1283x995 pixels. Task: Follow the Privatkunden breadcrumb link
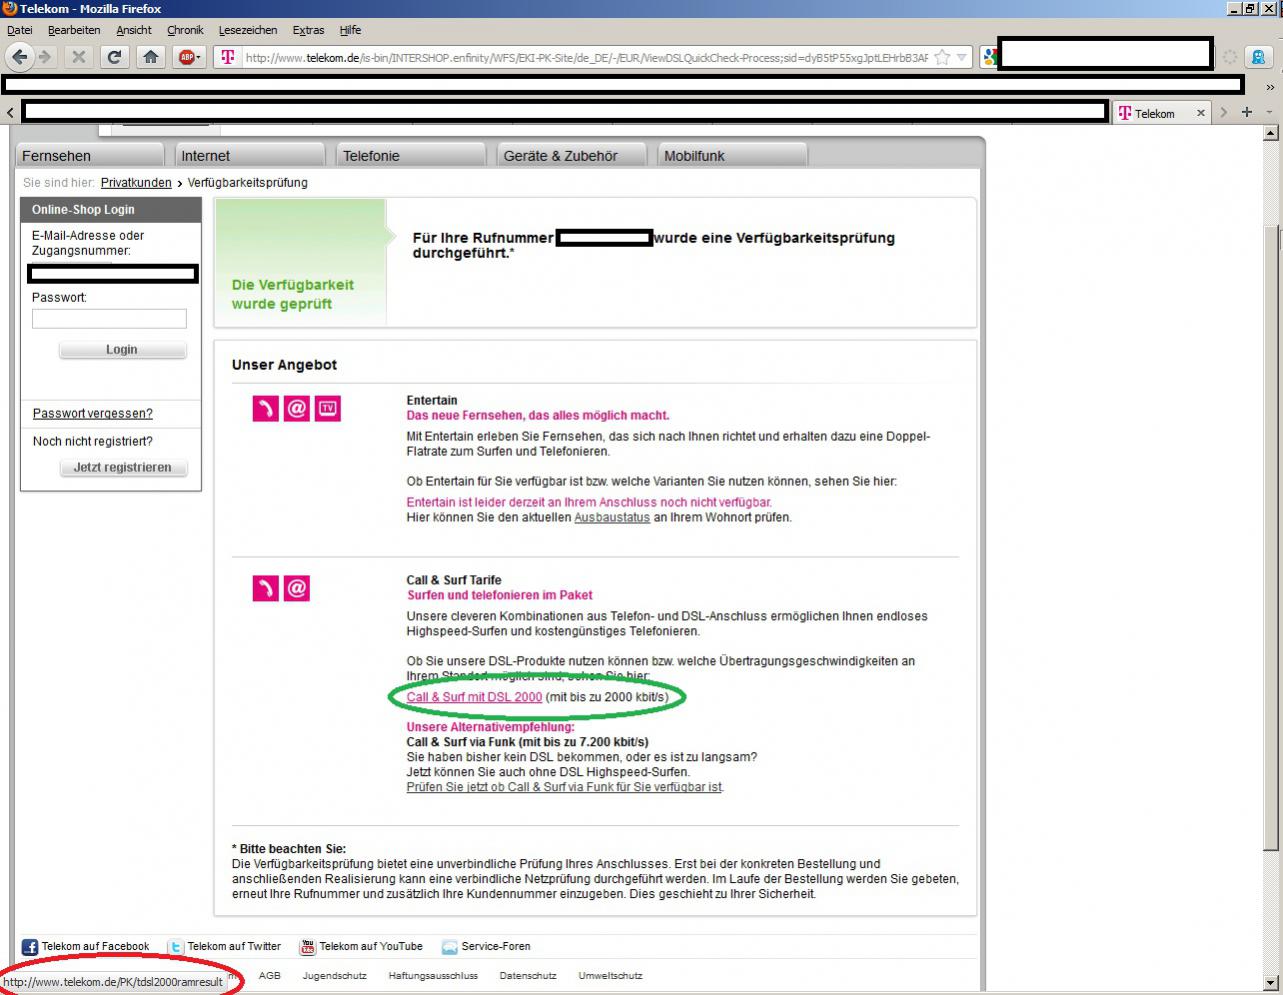click(x=136, y=183)
